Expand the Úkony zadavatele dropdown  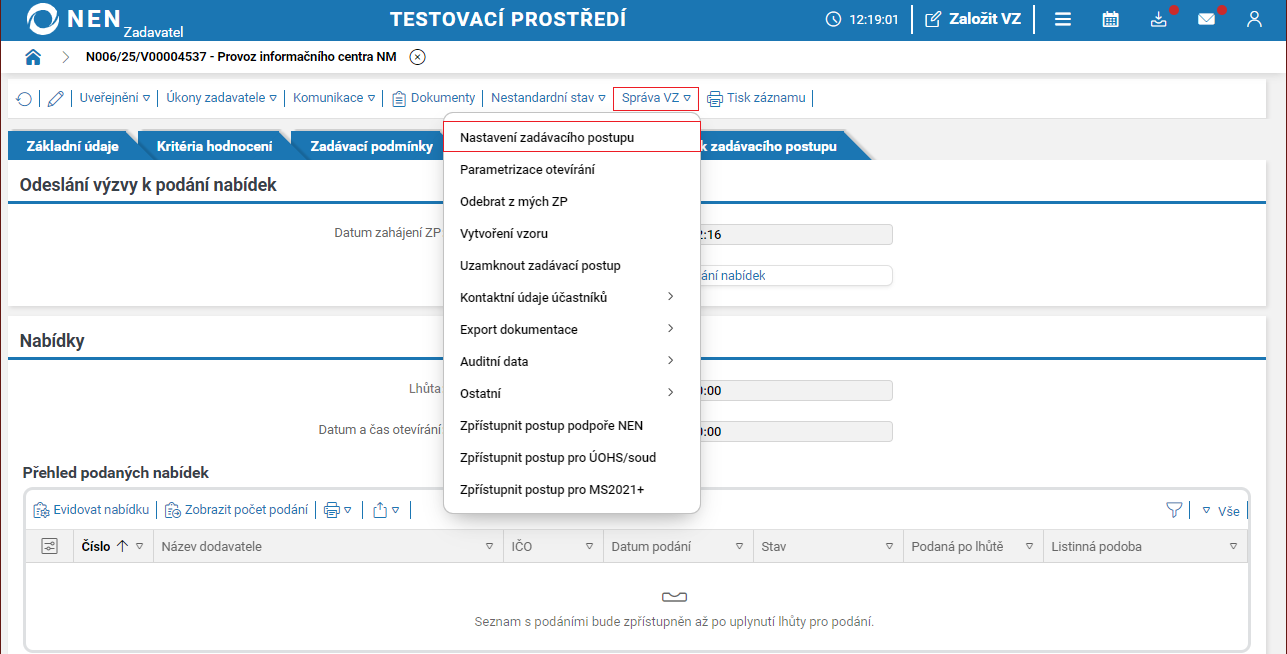(221, 98)
